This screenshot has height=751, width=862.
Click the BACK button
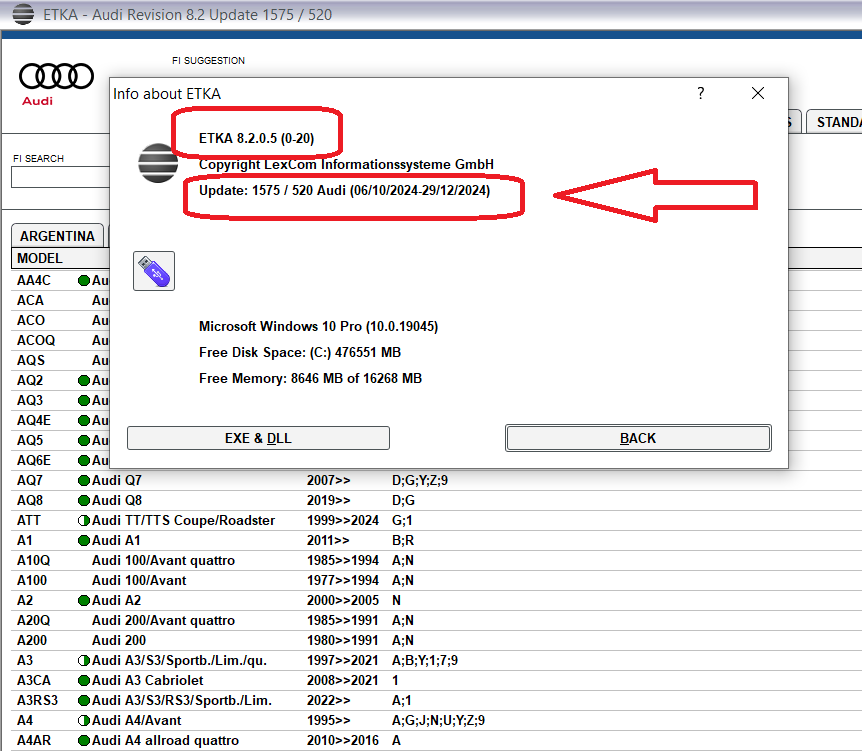(638, 438)
